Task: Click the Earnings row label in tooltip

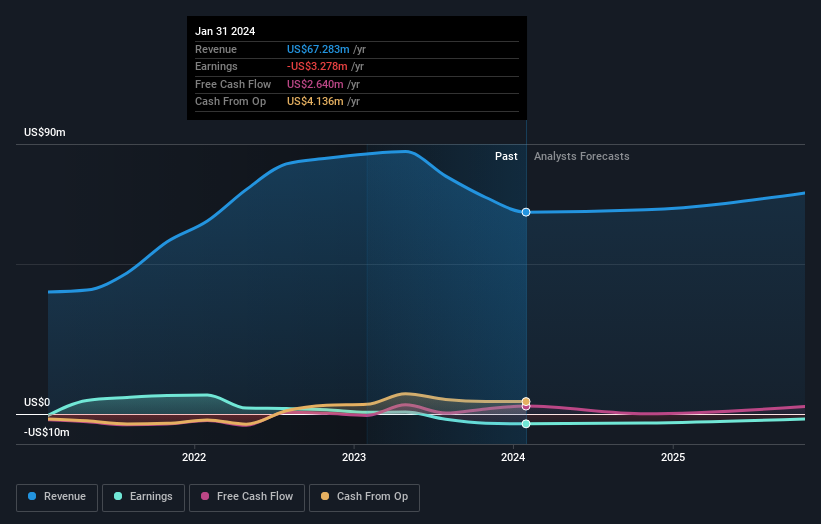Action: pyautogui.click(x=216, y=66)
